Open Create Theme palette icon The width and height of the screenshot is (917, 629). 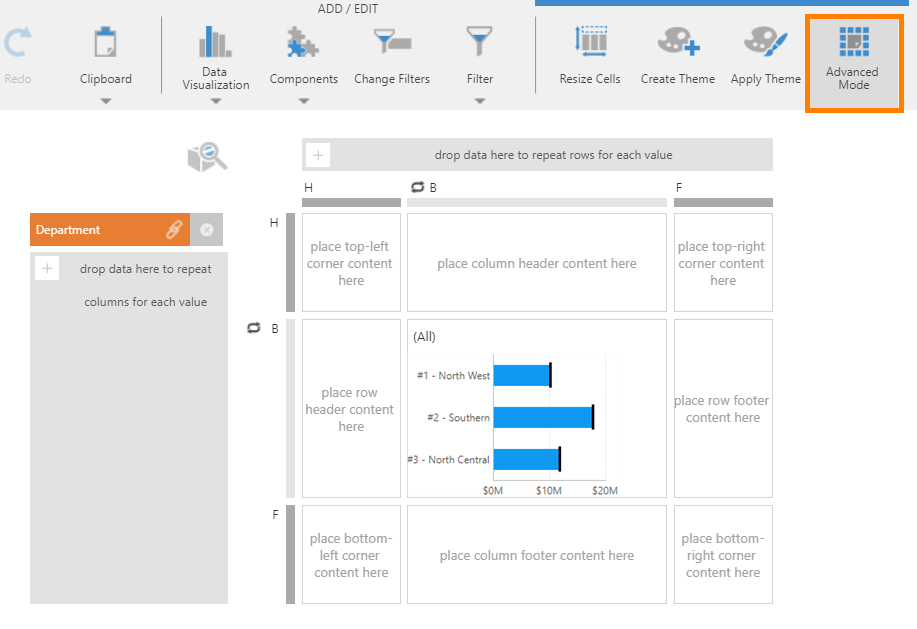pos(677,42)
